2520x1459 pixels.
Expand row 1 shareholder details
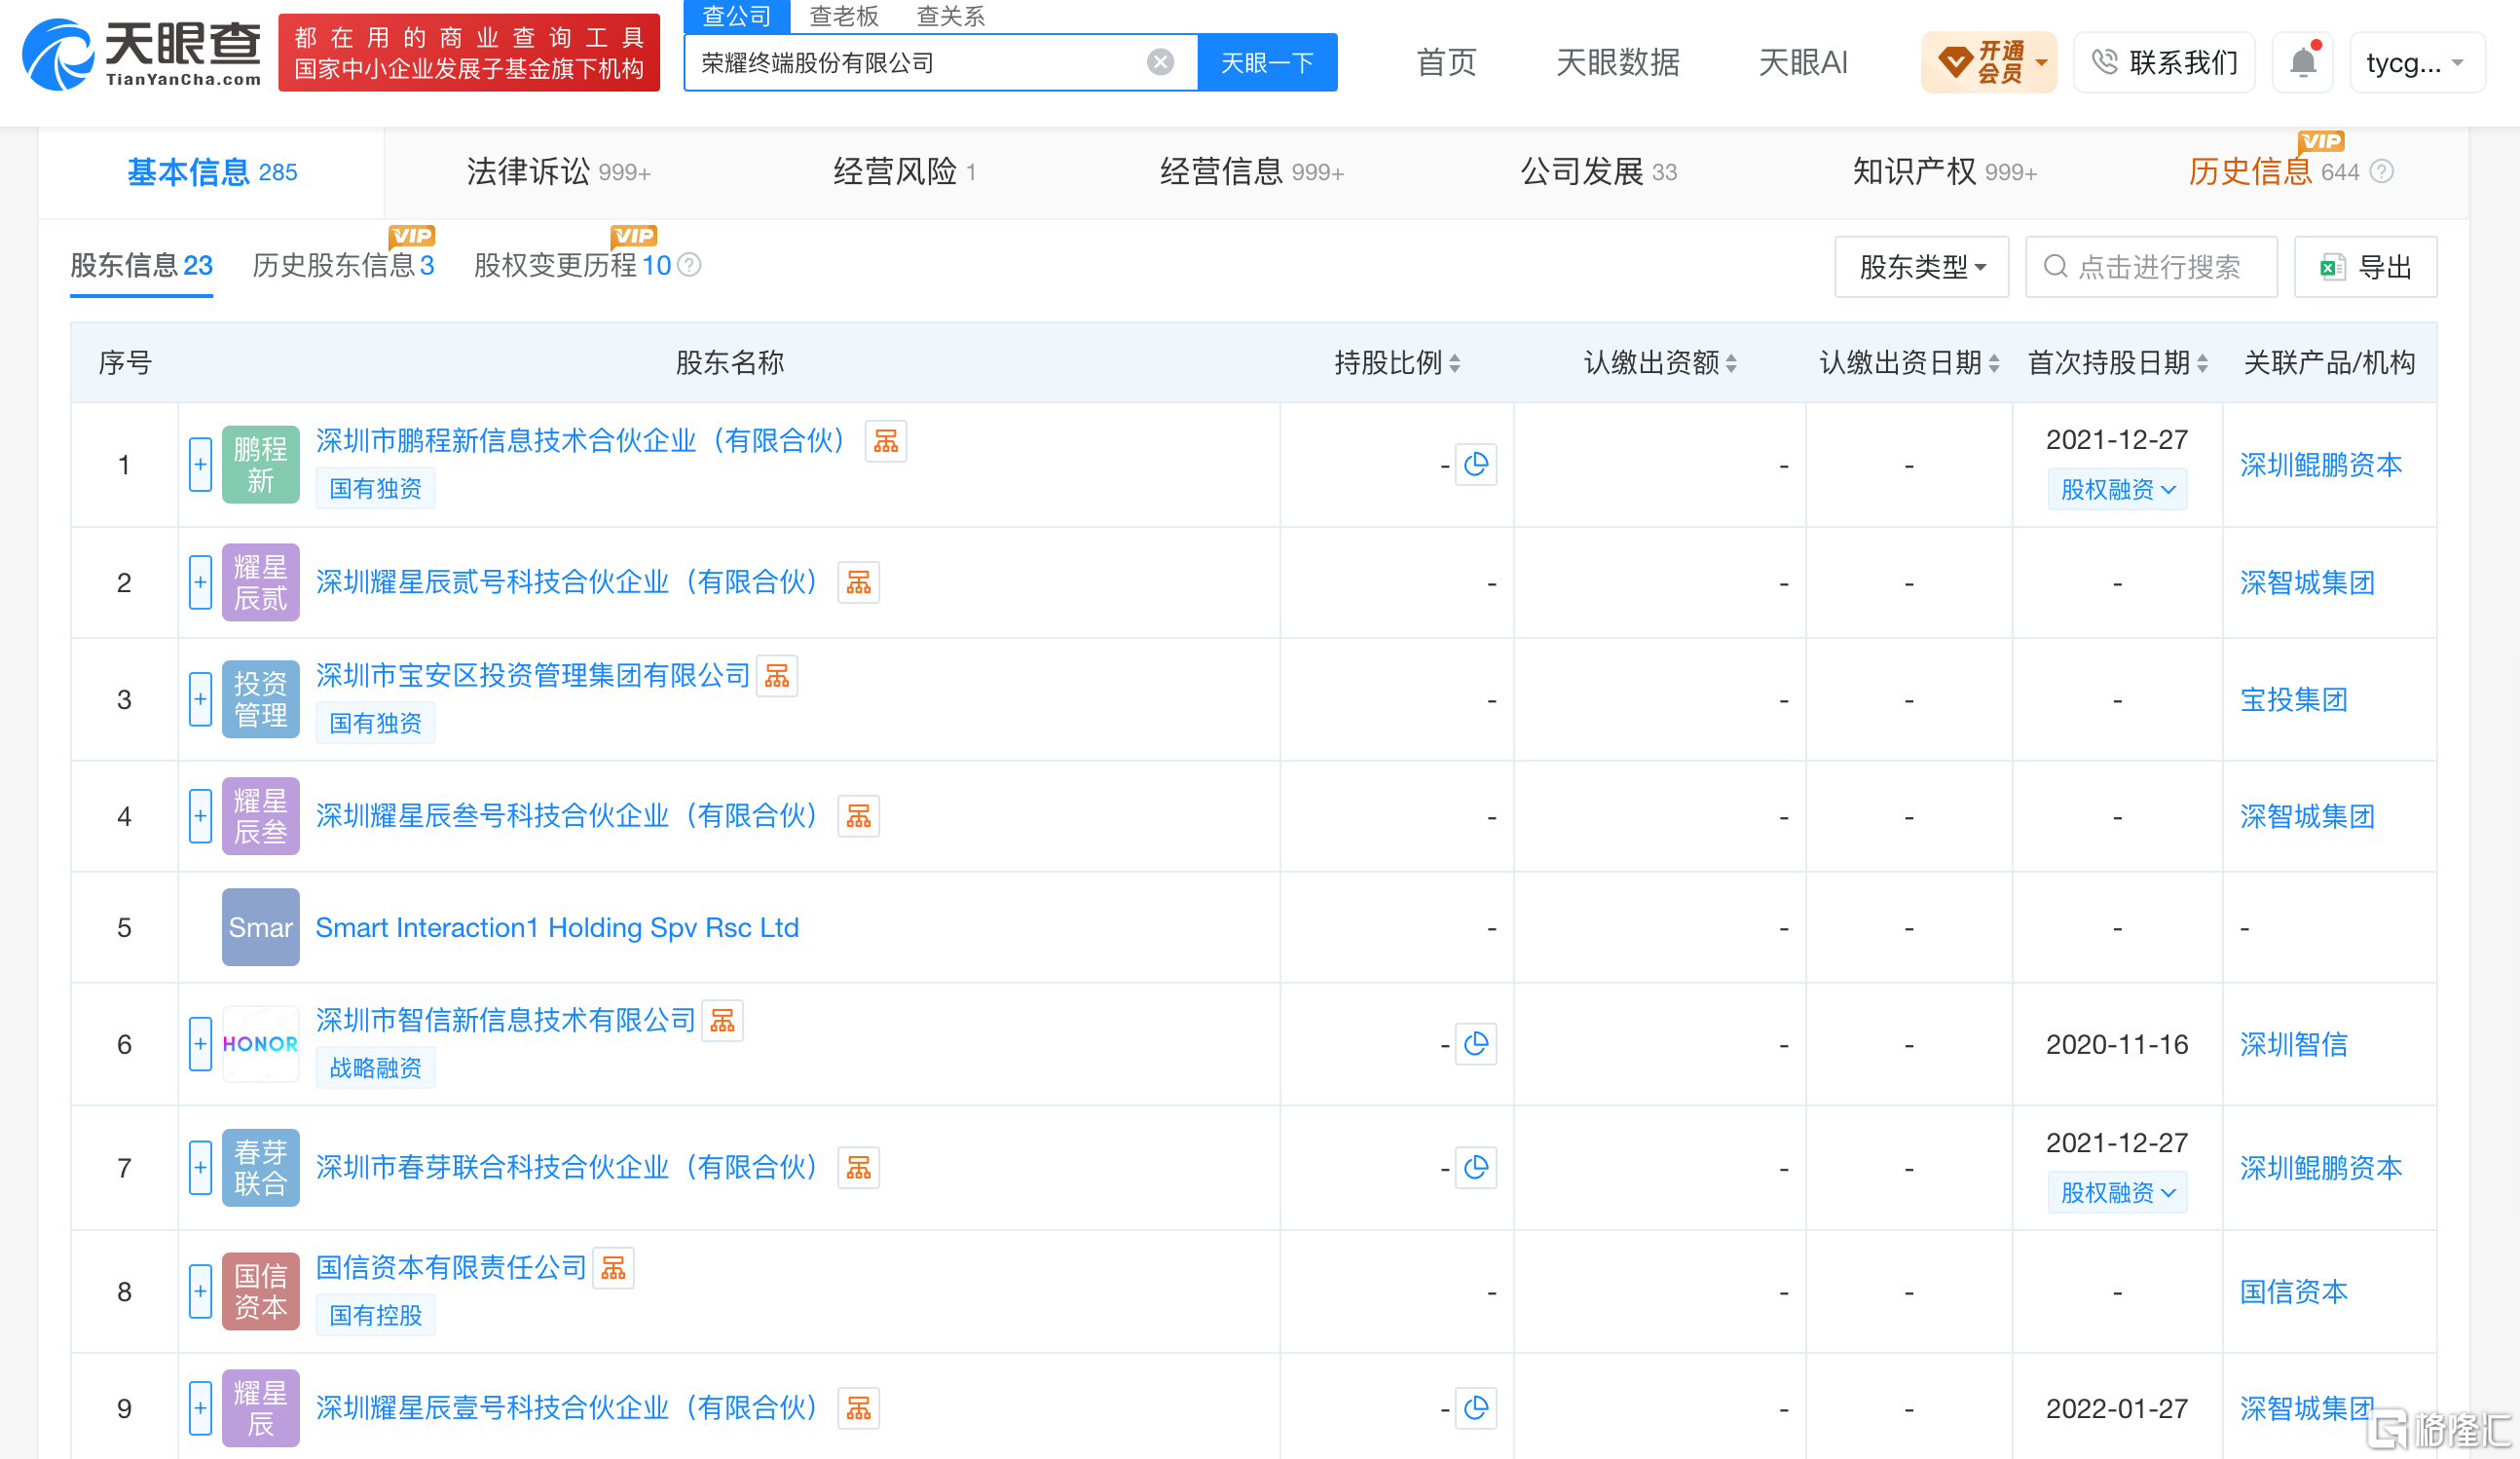[x=200, y=465]
